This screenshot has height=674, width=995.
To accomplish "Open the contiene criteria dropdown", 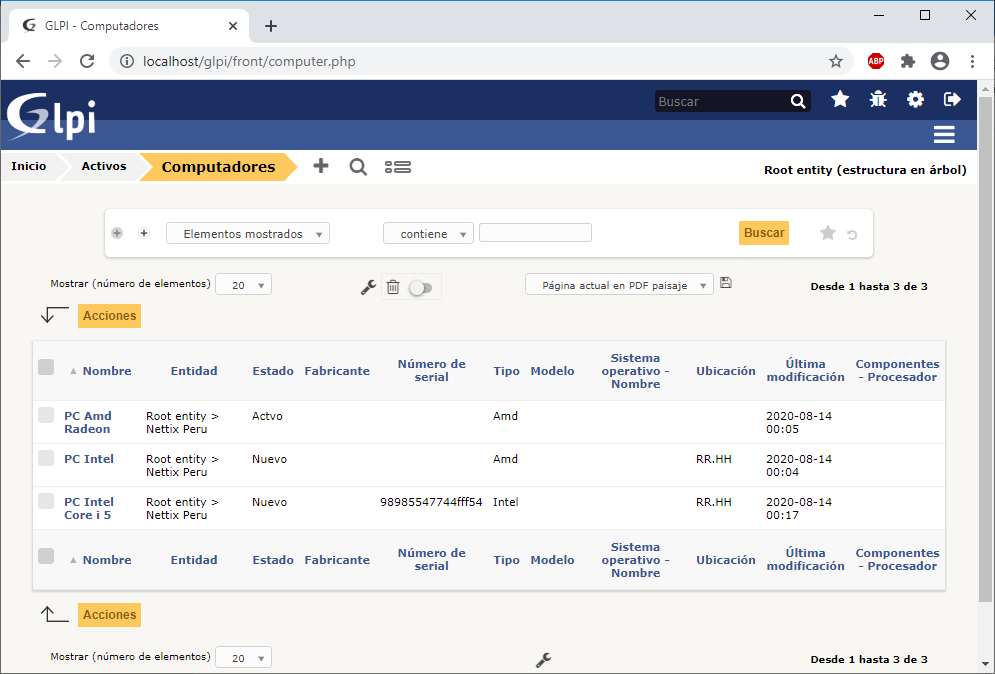I will coord(428,234).
